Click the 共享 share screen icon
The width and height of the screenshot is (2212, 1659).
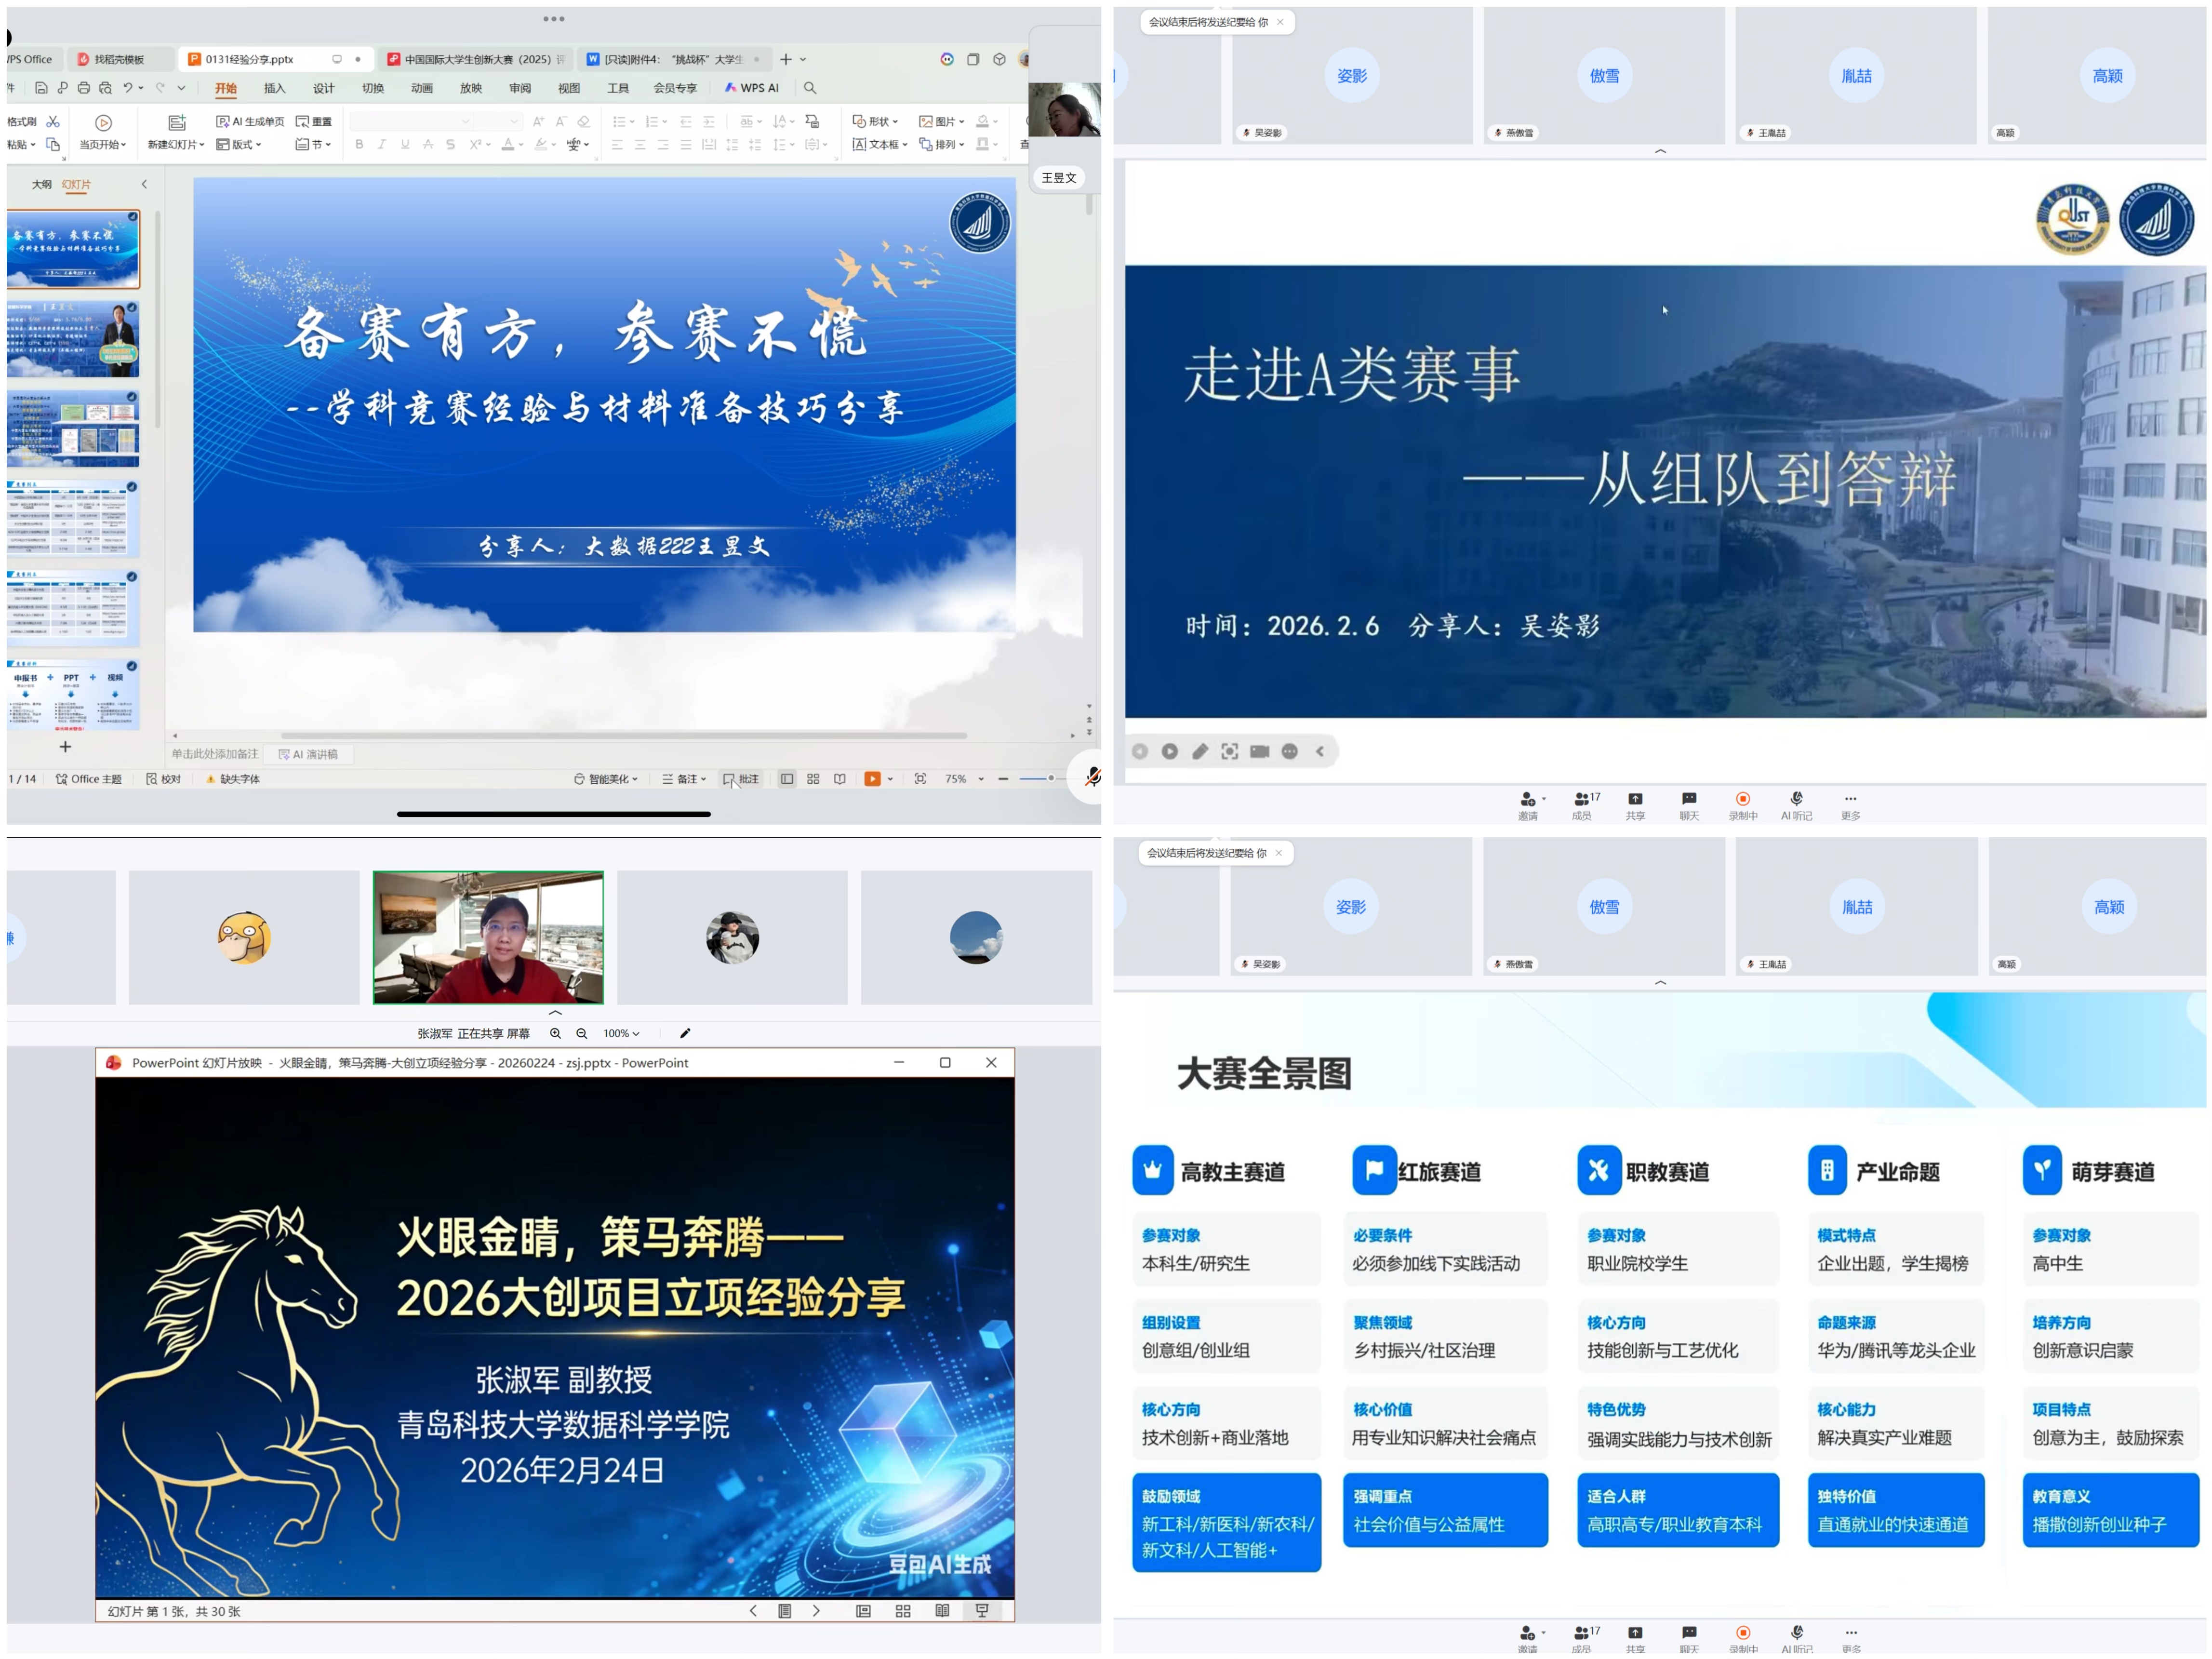(1635, 800)
